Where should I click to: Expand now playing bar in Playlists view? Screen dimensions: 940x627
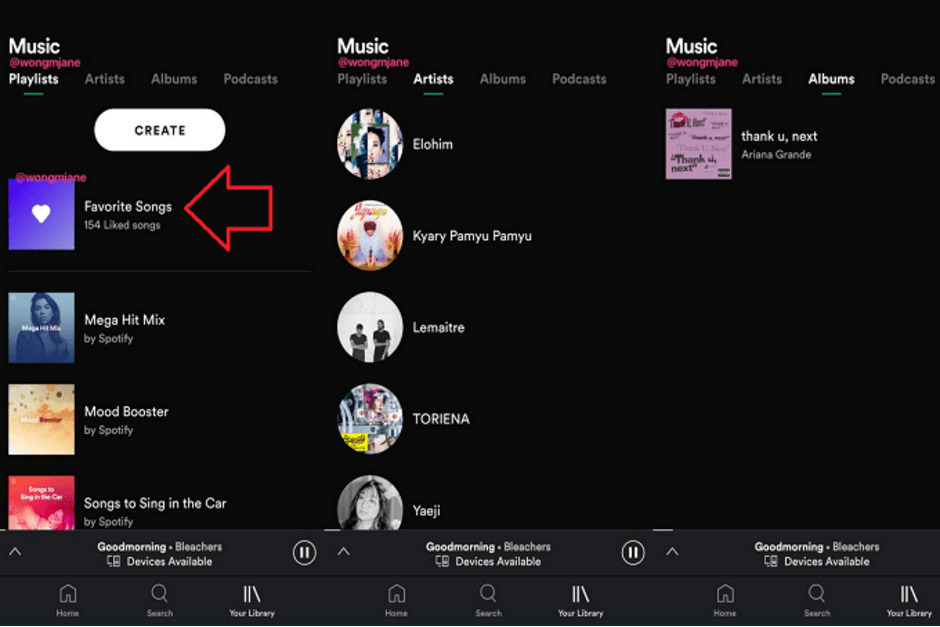pyautogui.click(x=15, y=552)
